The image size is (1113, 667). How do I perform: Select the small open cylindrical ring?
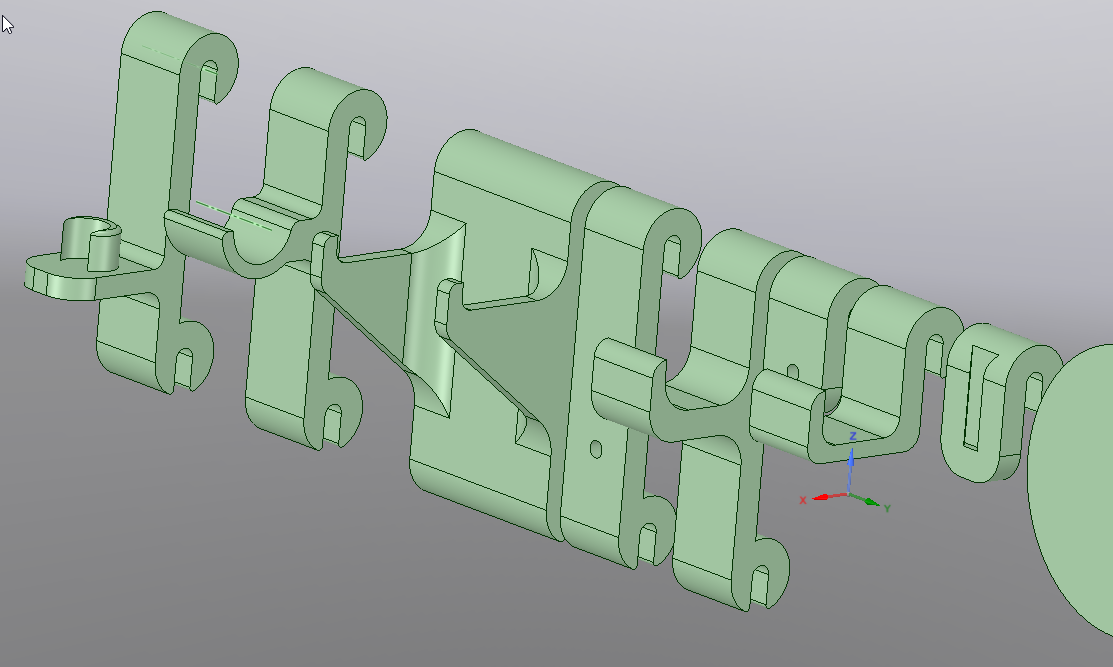[91, 244]
